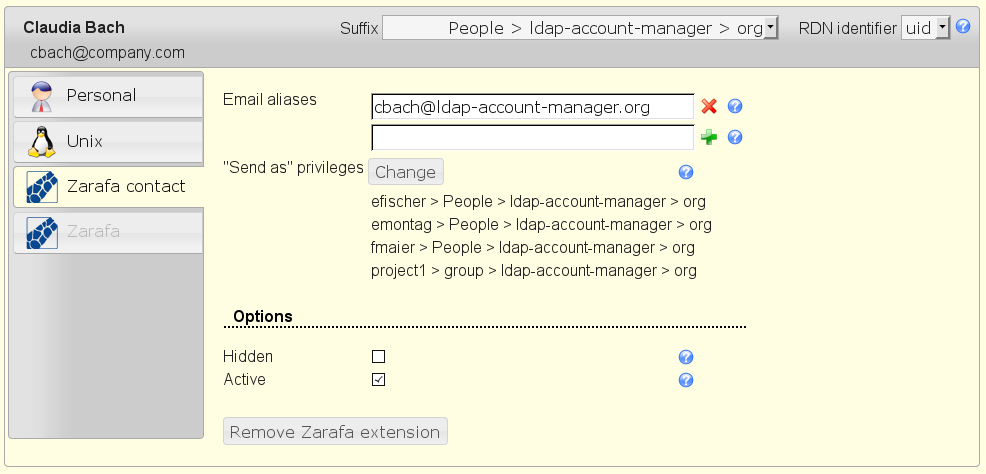Click the empty email alias input field
Screen dimensions: 986x474
coord(532,137)
